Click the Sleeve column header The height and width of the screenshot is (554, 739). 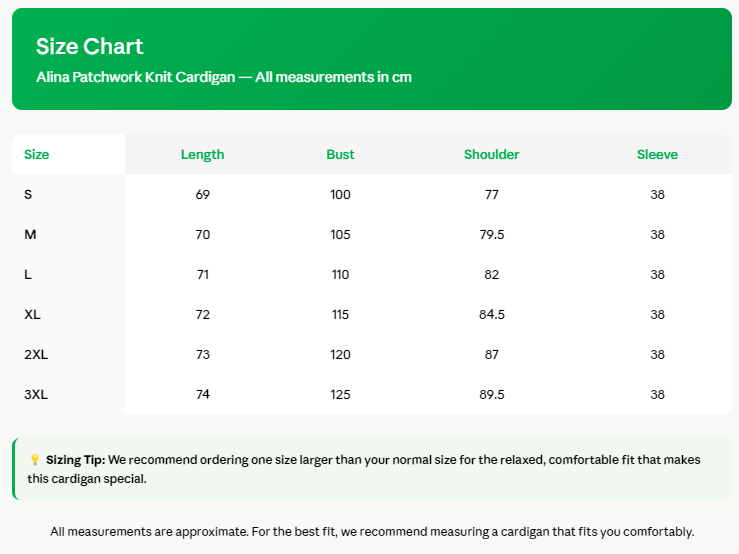click(x=657, y=154)
